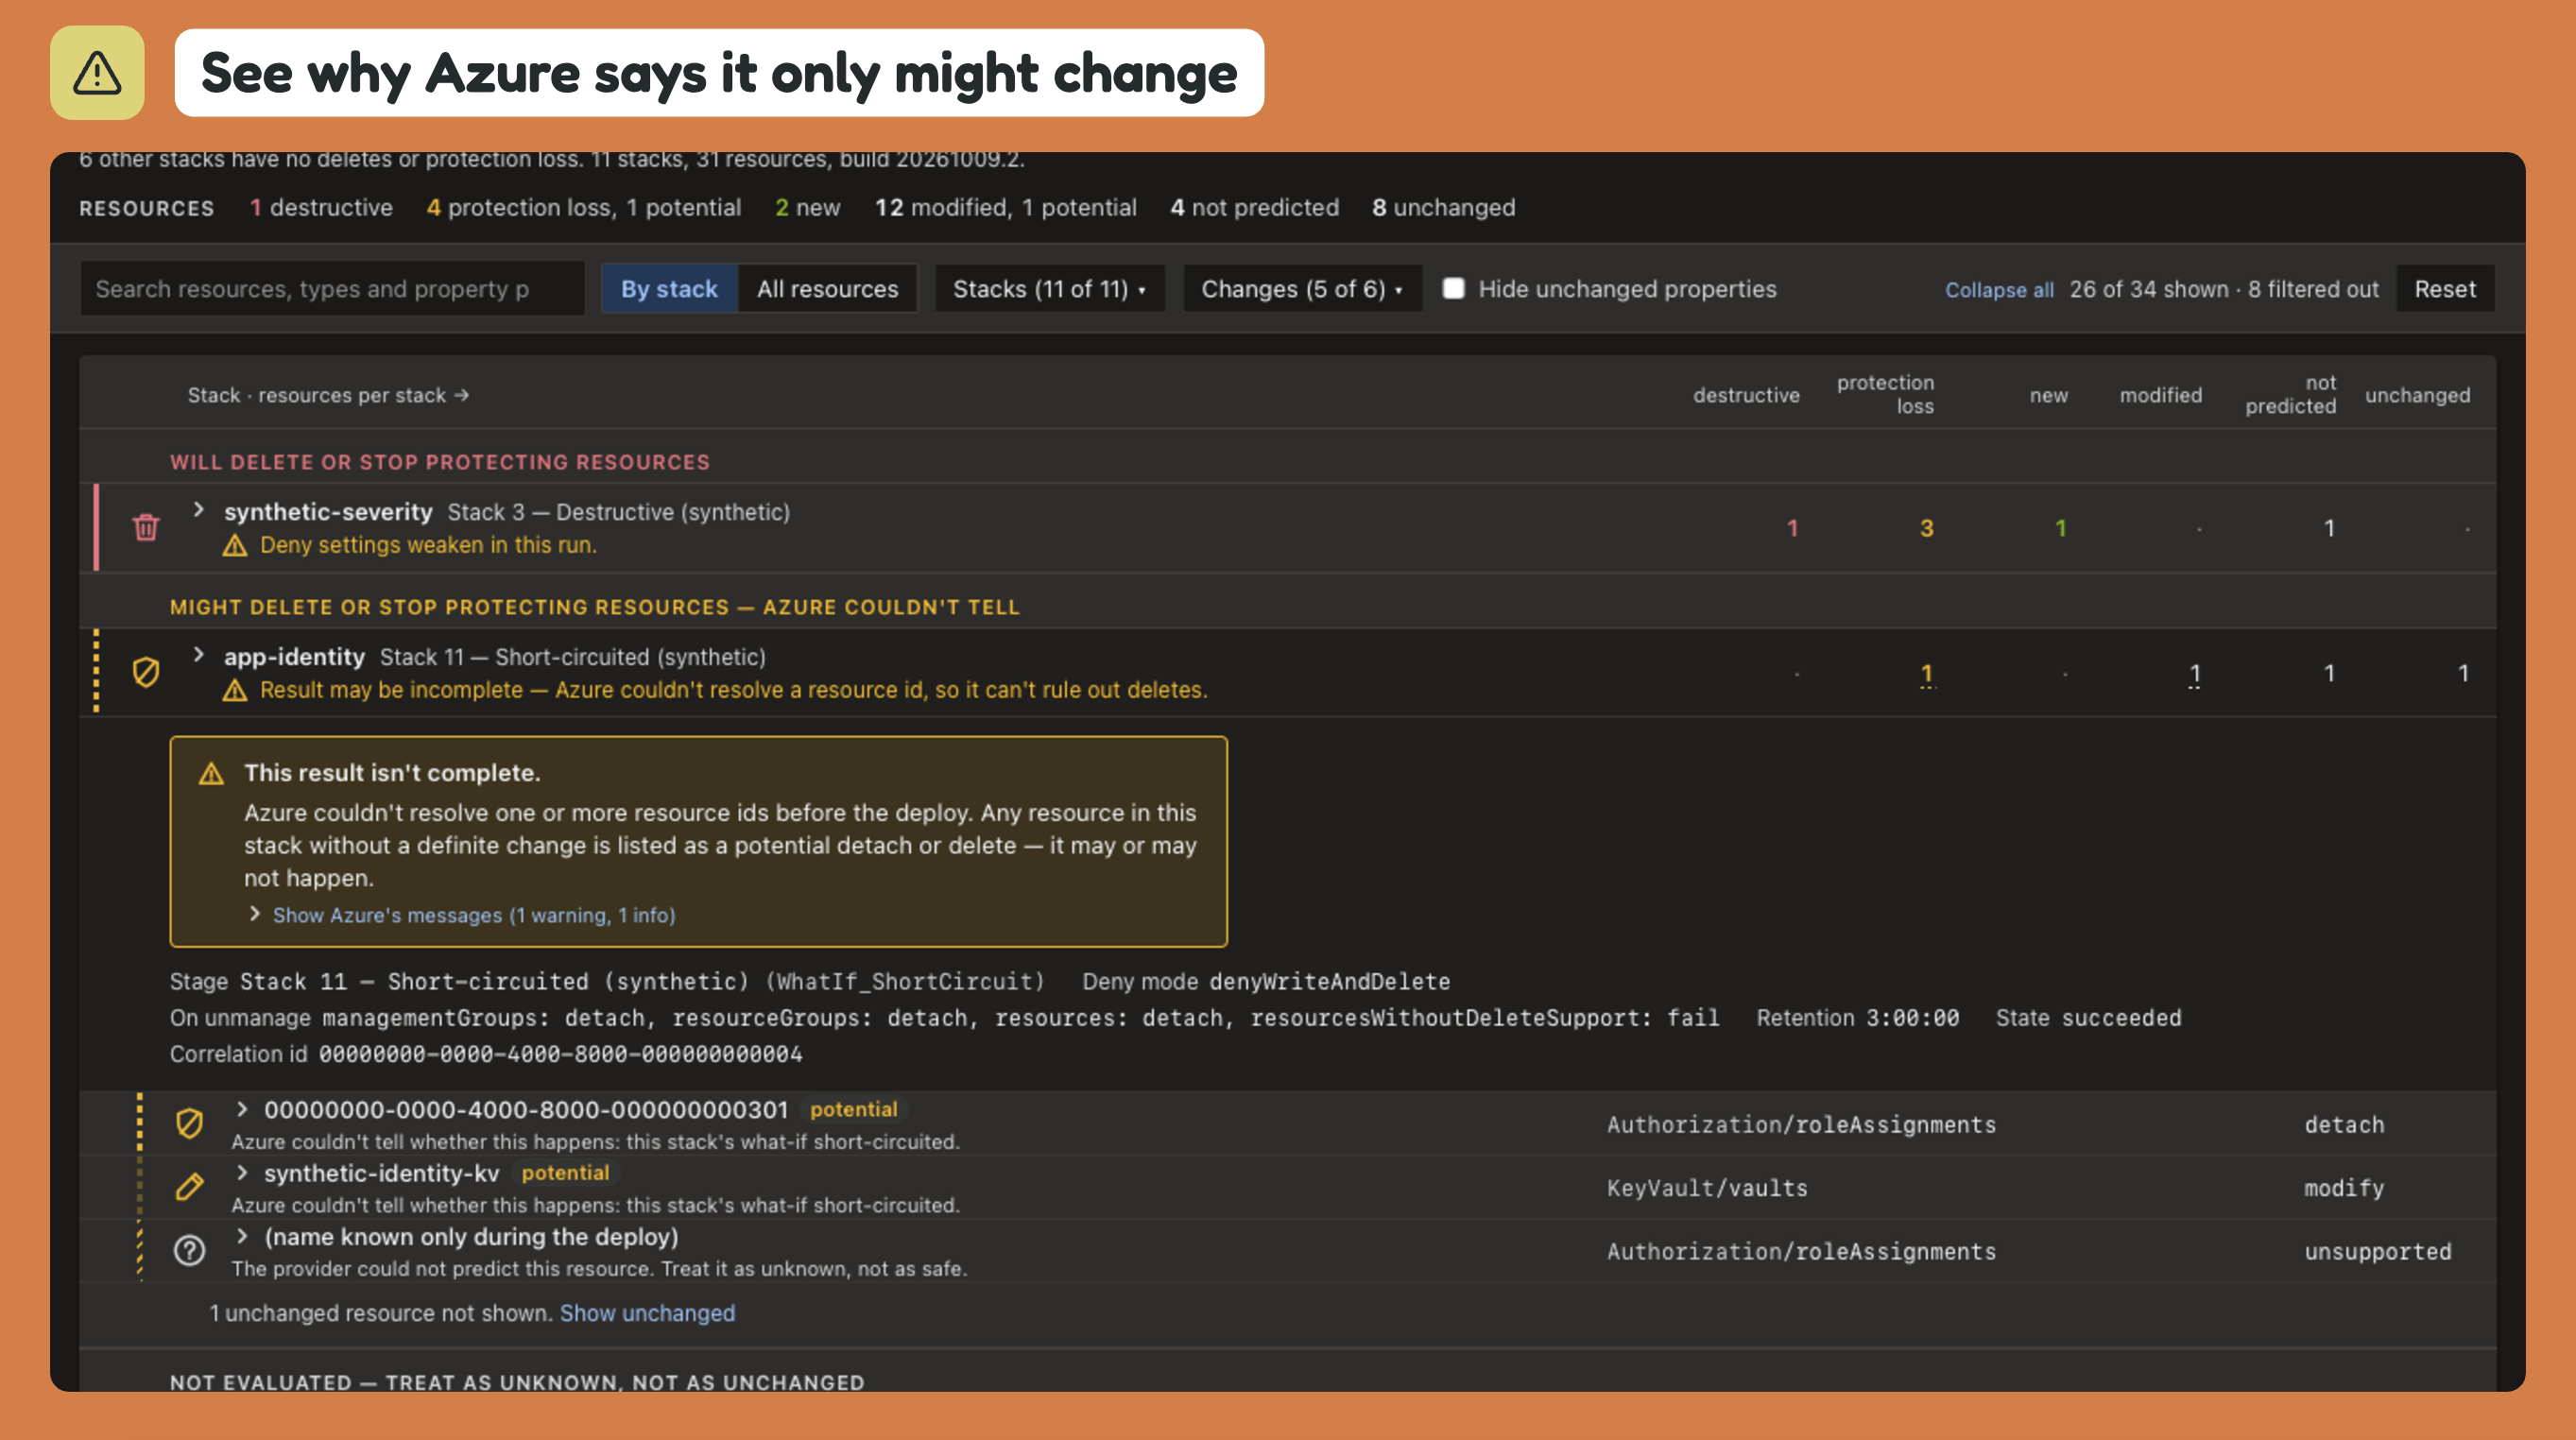Click the 4 not predicted summary
Screen dimensions: 2576x1440
1255,207
